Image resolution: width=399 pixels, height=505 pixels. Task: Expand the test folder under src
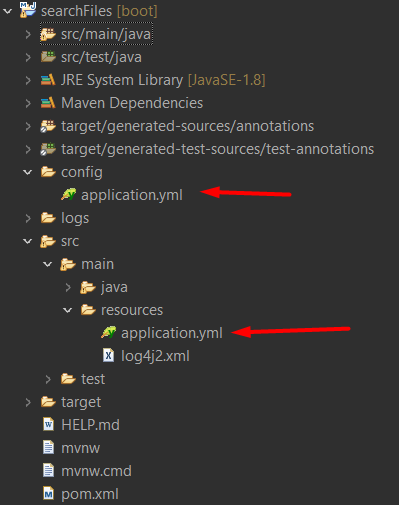tap(48, 379)
